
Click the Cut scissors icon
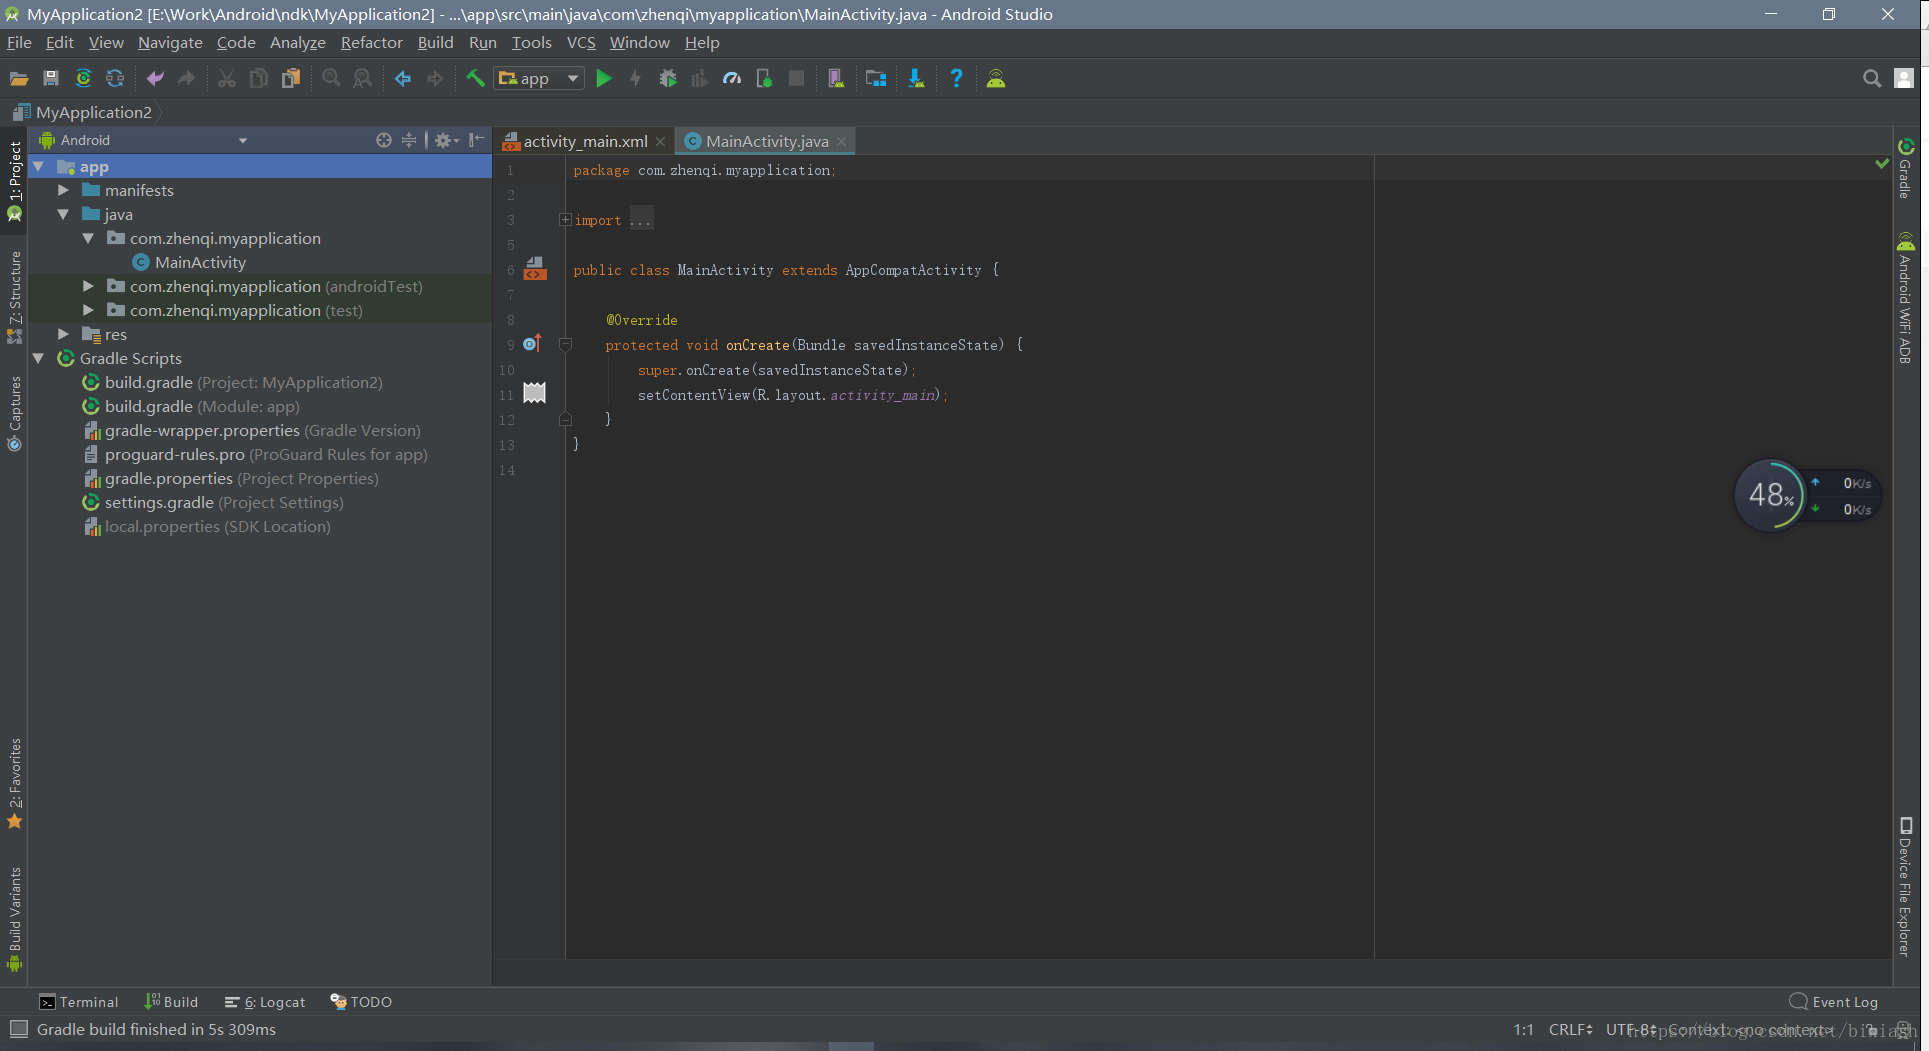(x=227, y=78)
